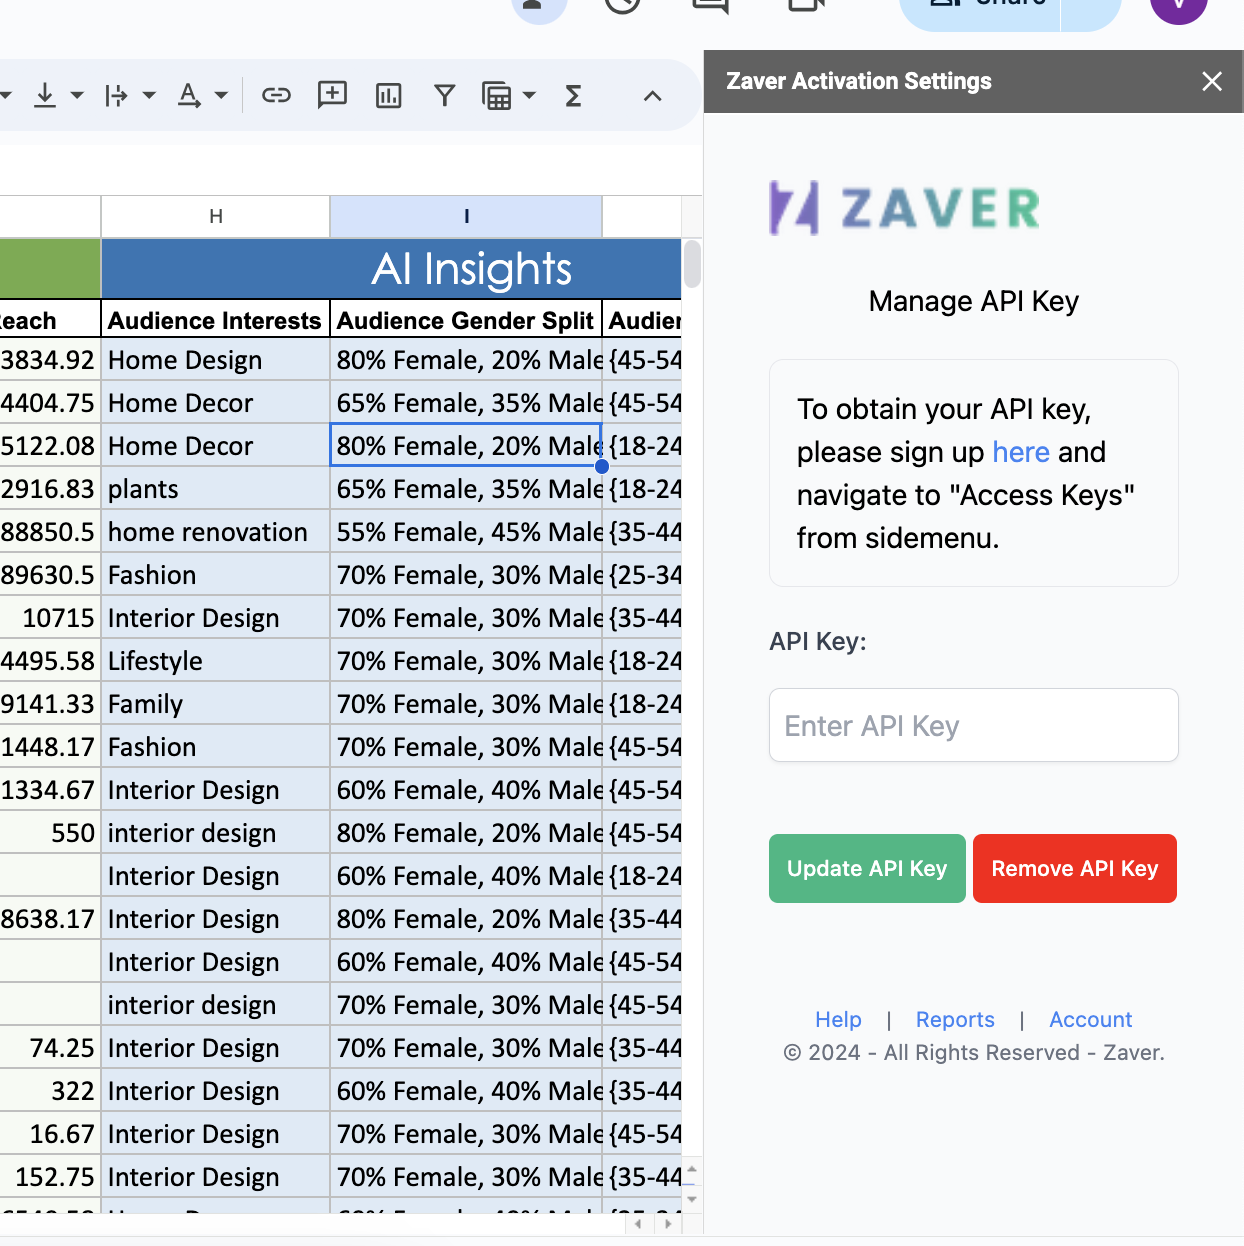Select the '16.67' cell
Viewport: 1244px width, 1246px height.
point(50,1134)
